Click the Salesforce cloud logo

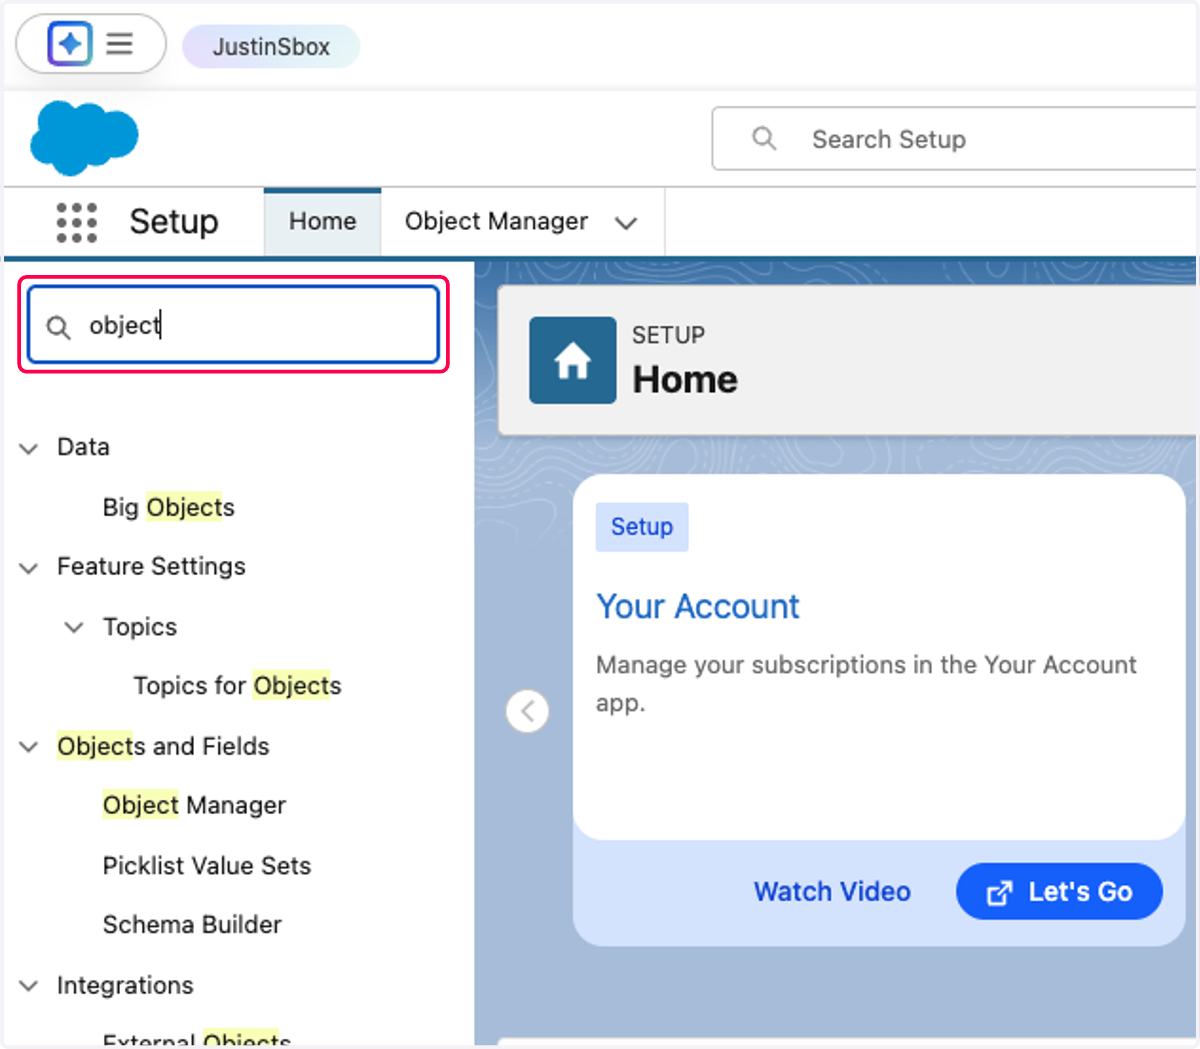(84, 137)
